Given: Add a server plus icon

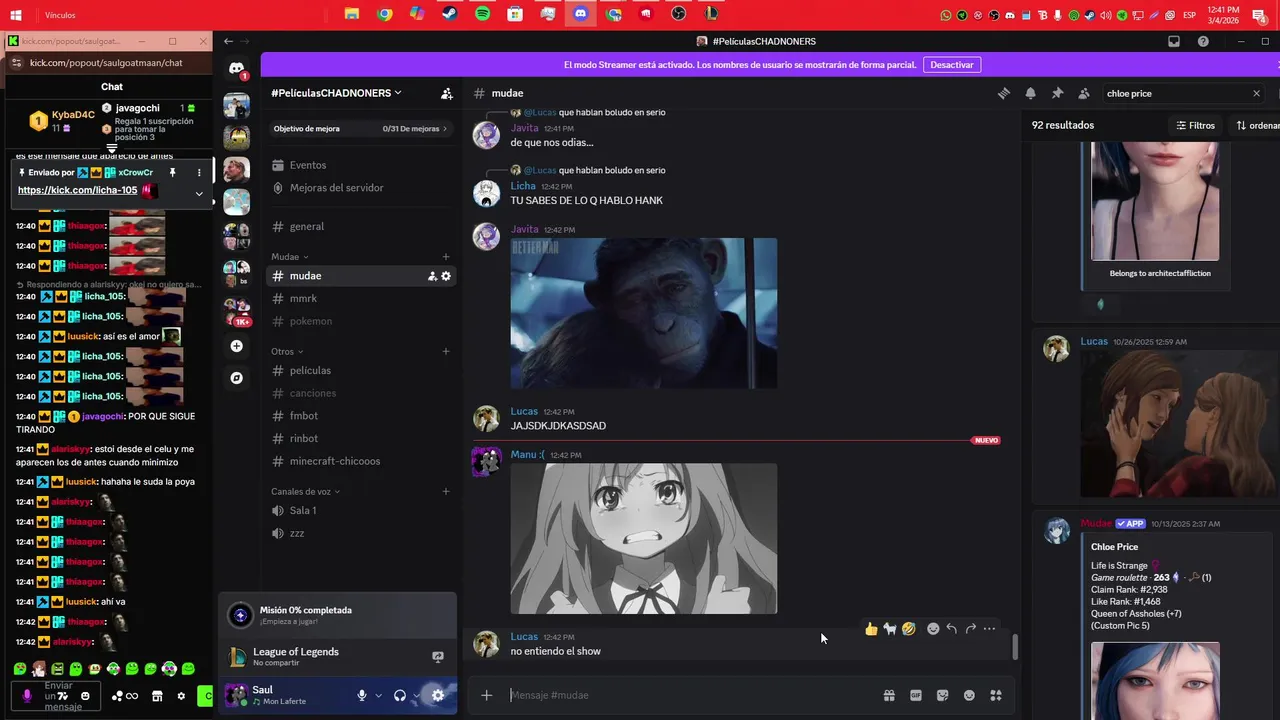Looking at the screenshot, I should pos(236,346).
